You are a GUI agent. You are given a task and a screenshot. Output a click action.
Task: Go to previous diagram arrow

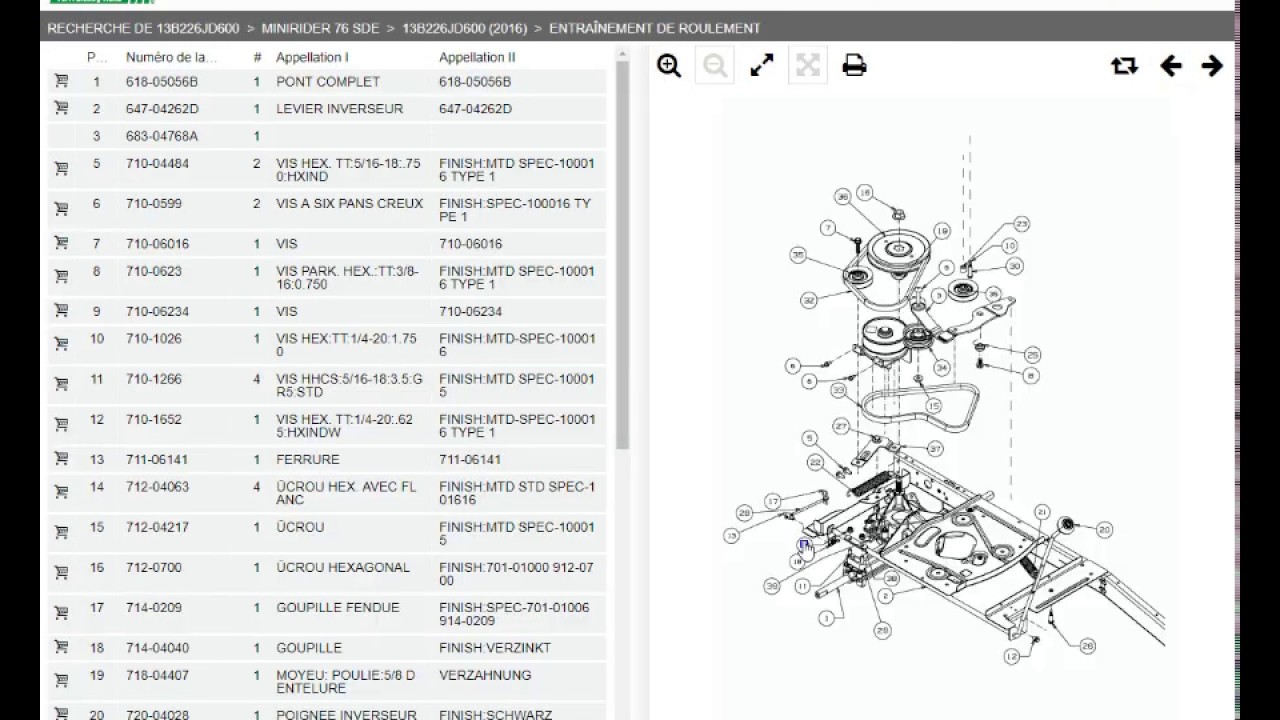(x=1171, y=66)
